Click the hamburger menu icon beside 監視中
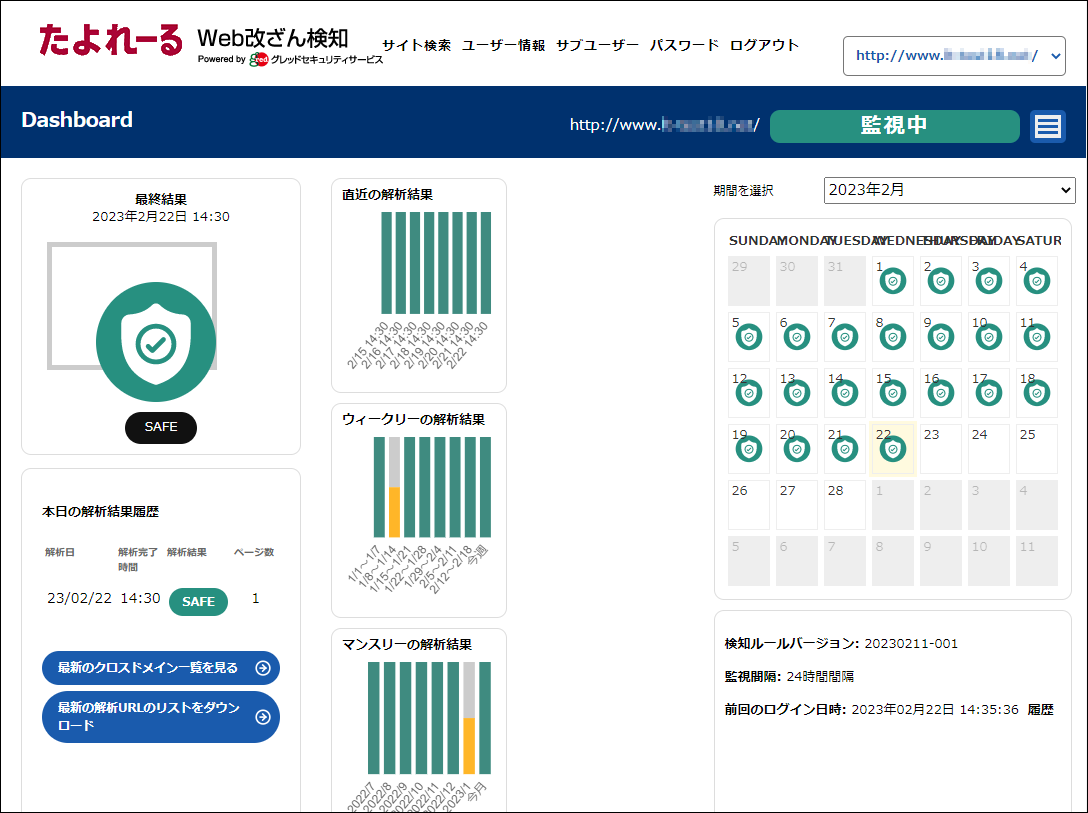This screenshot has width=1088, height=813. click(x=1047, y=126)
